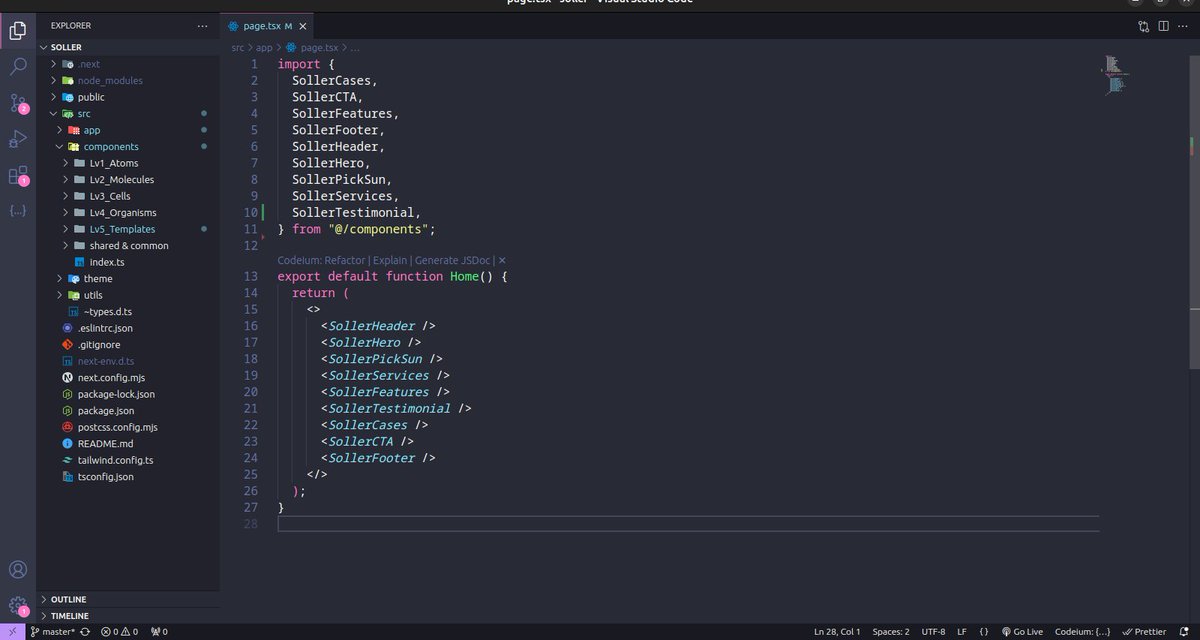Viewport: 1200px width, 640px height.
Task: Expand the theme folder
Action: [x=128, y=279]
